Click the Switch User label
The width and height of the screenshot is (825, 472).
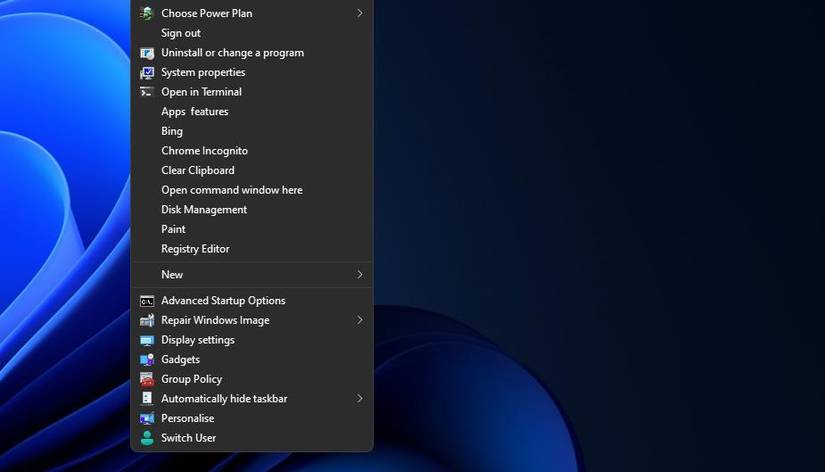[188, 438]
